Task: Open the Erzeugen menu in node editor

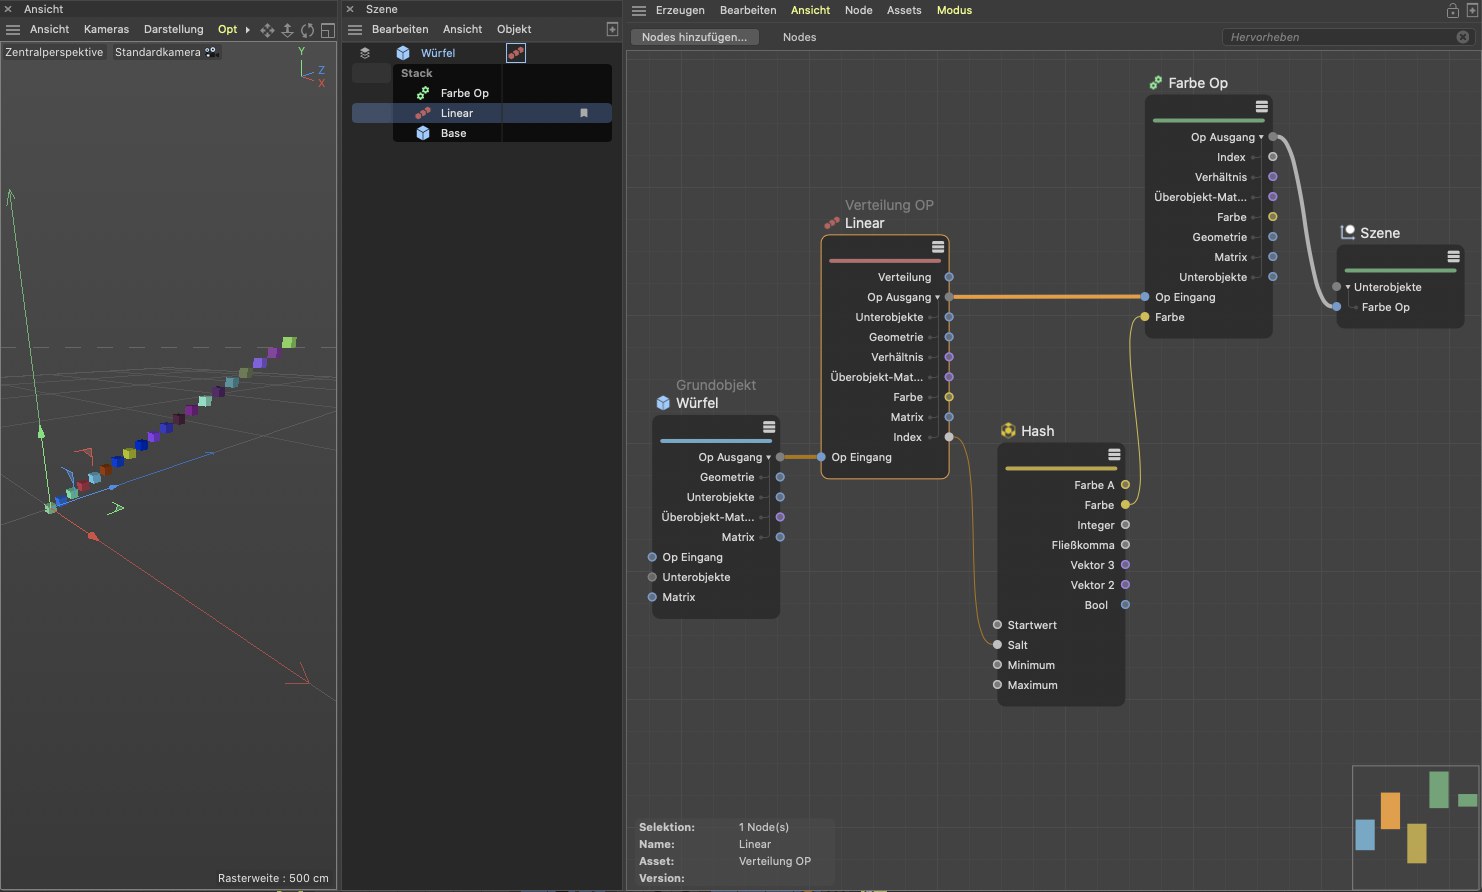Action: pyautogui.click(x=680, y=10)
